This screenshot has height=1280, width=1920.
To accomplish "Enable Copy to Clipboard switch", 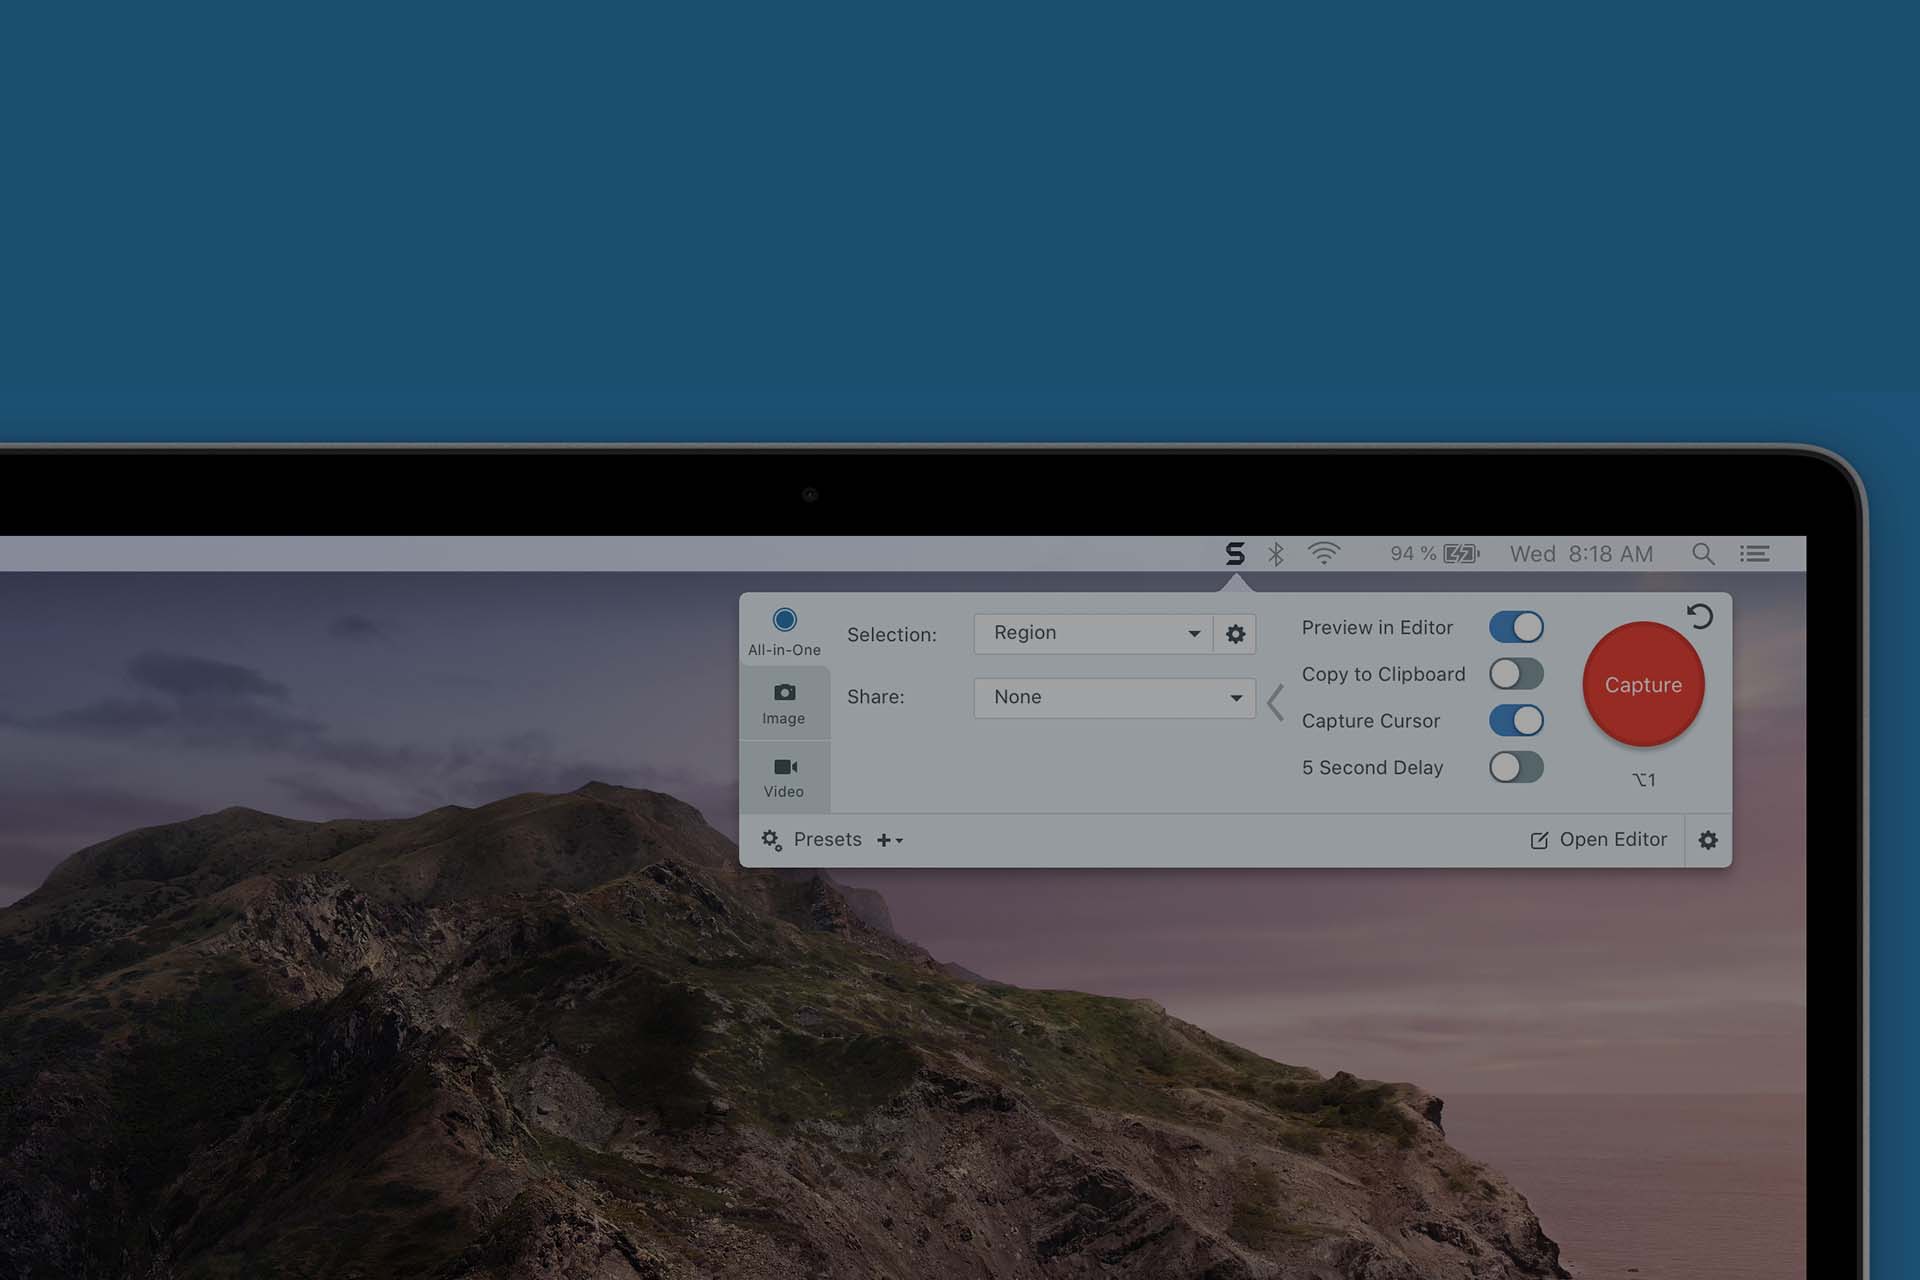I will [1516, 674].
